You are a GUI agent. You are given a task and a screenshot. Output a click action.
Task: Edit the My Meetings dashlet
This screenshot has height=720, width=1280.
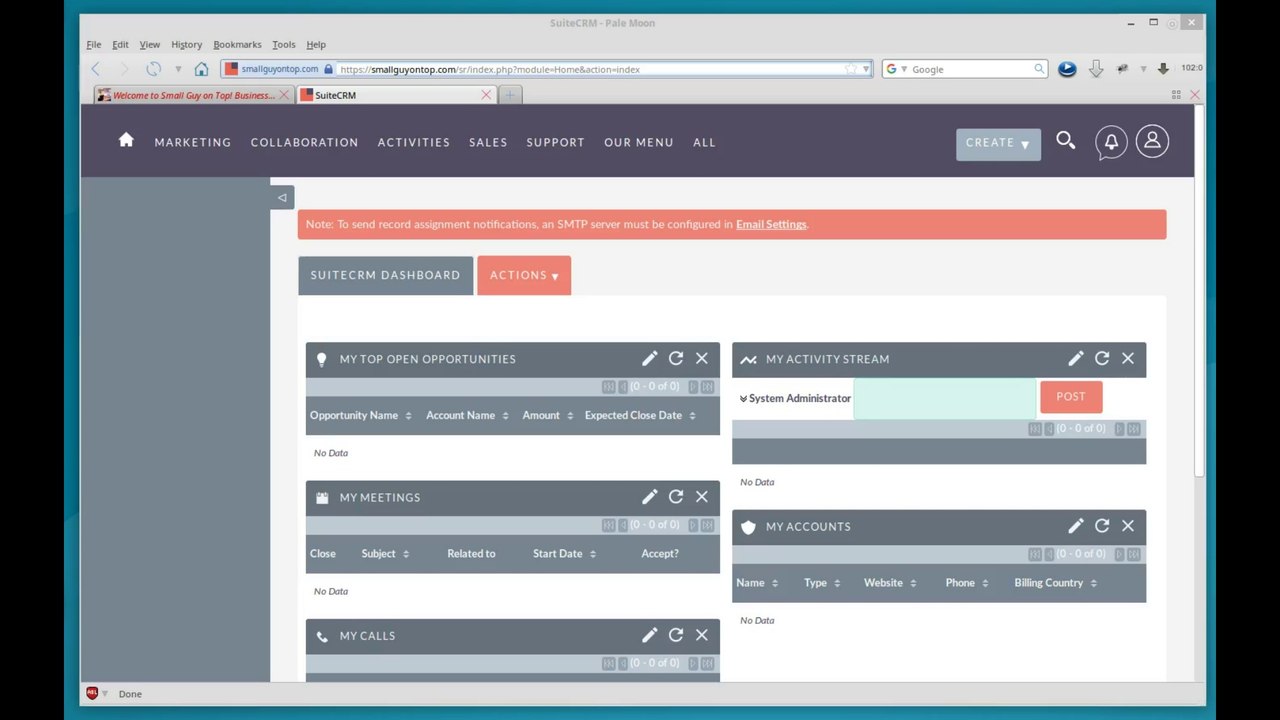coord(650,496)
